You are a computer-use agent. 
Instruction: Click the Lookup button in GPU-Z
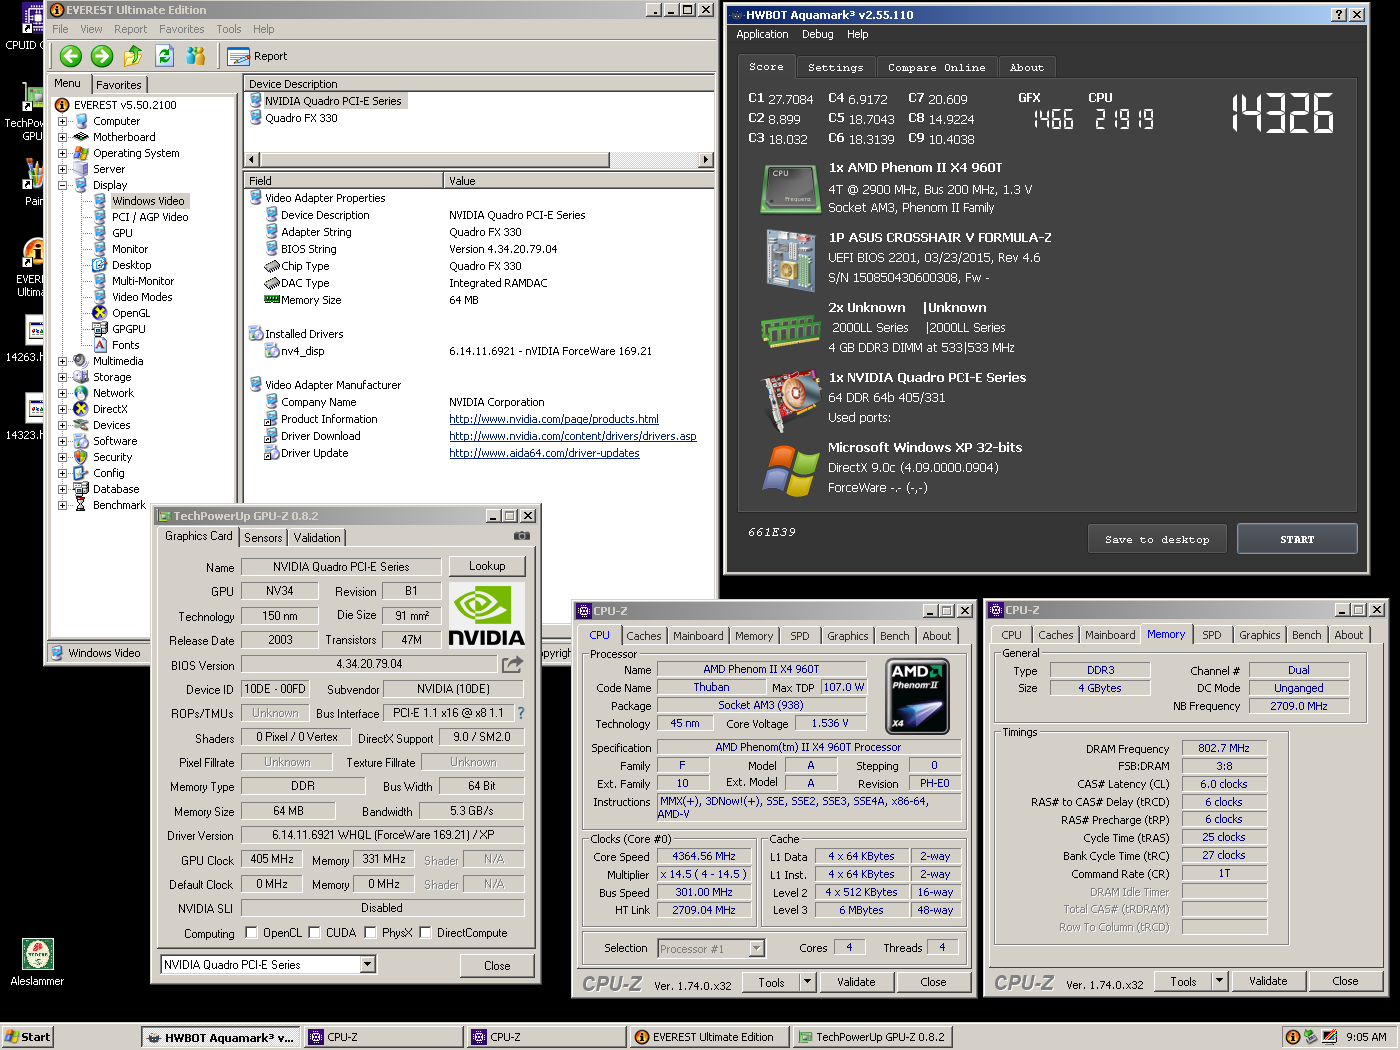click(x=487, y=566)
